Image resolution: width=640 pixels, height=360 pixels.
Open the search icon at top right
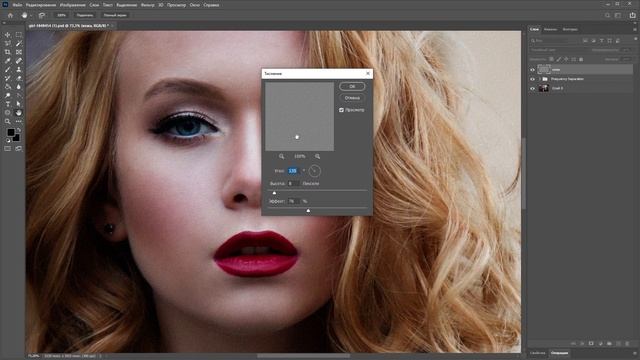pyautogui.click(x=607, y=15)
